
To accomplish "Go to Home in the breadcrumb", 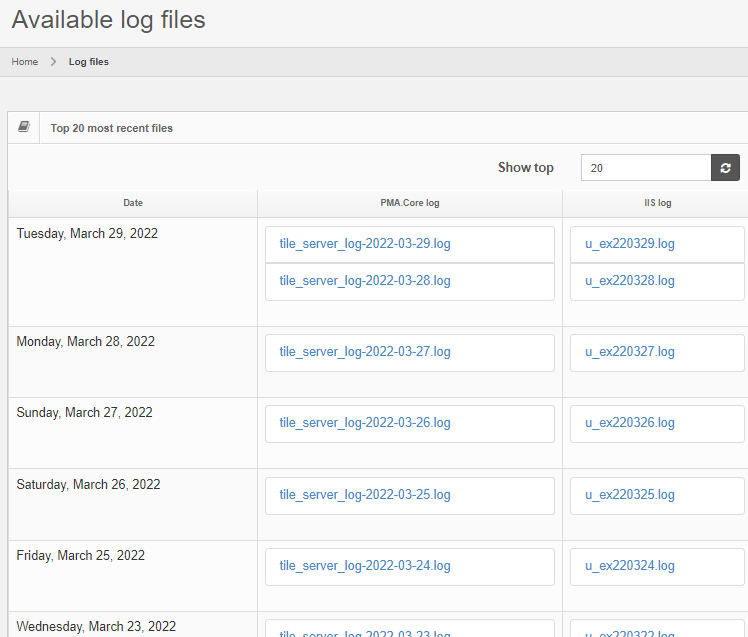I will pos(25,62).
